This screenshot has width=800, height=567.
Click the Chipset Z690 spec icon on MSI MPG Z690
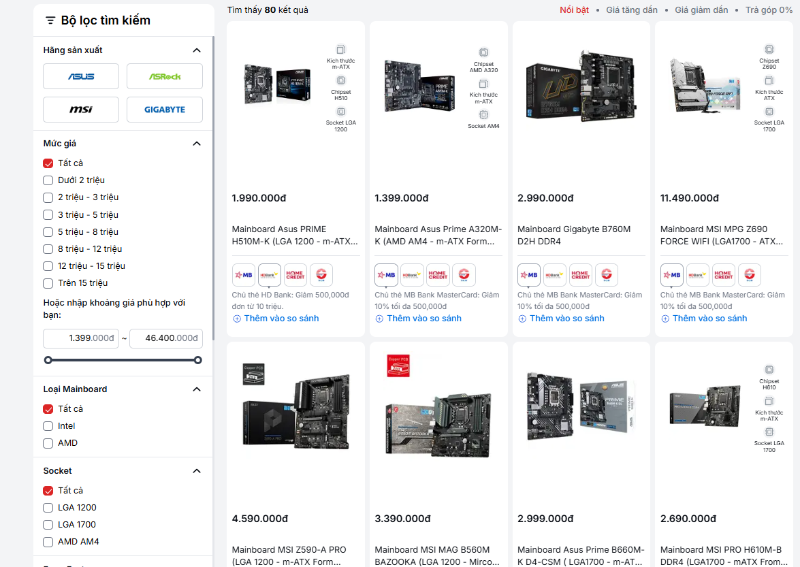[769, 50]
